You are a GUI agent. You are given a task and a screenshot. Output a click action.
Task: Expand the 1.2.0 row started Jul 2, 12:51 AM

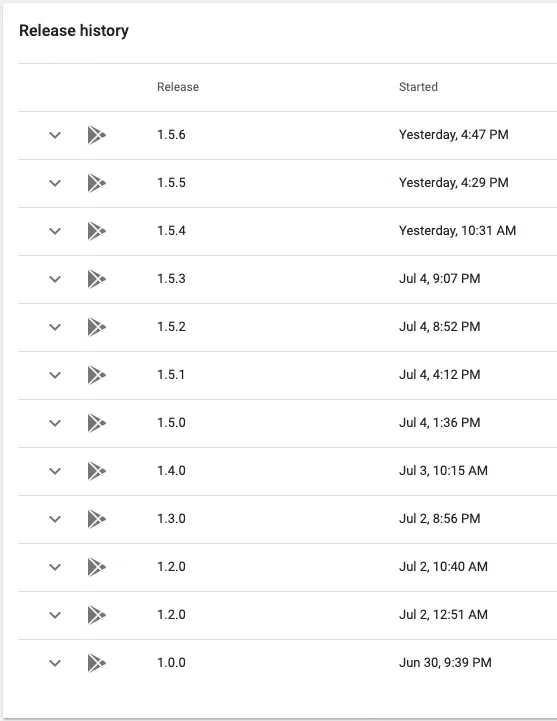click(x=55, y=615)
